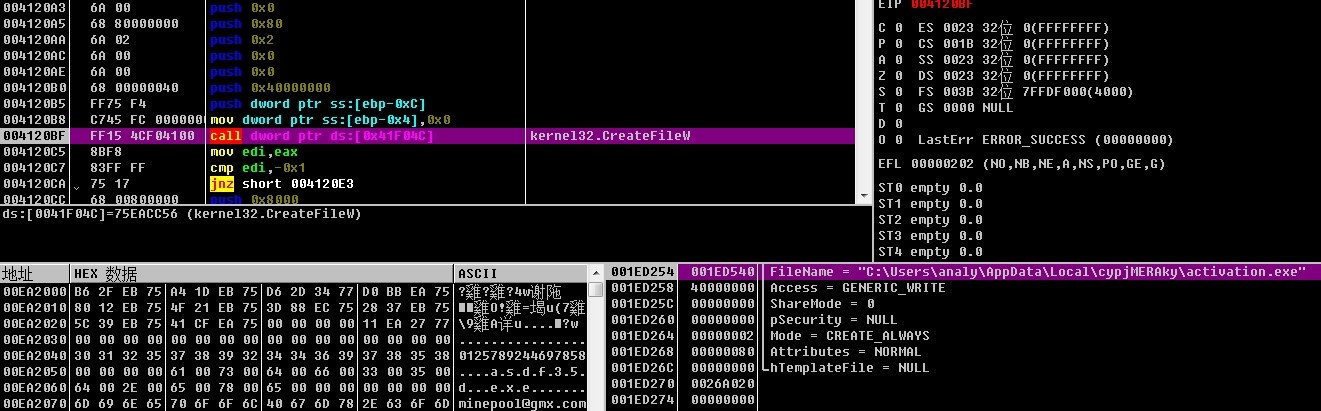Select dump row at address 00EA2000
This screenshot has width=1321, height=411.
click(294, 291)
